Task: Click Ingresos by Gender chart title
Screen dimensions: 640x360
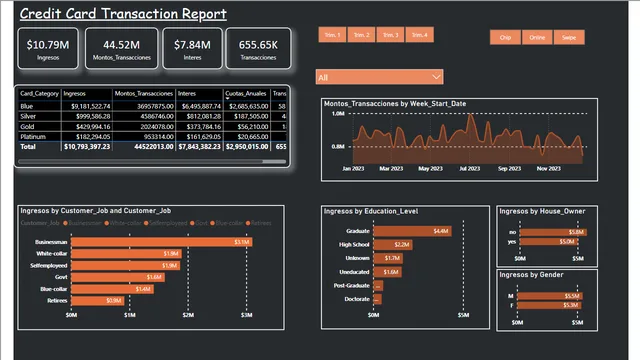Action: (531, 275)
